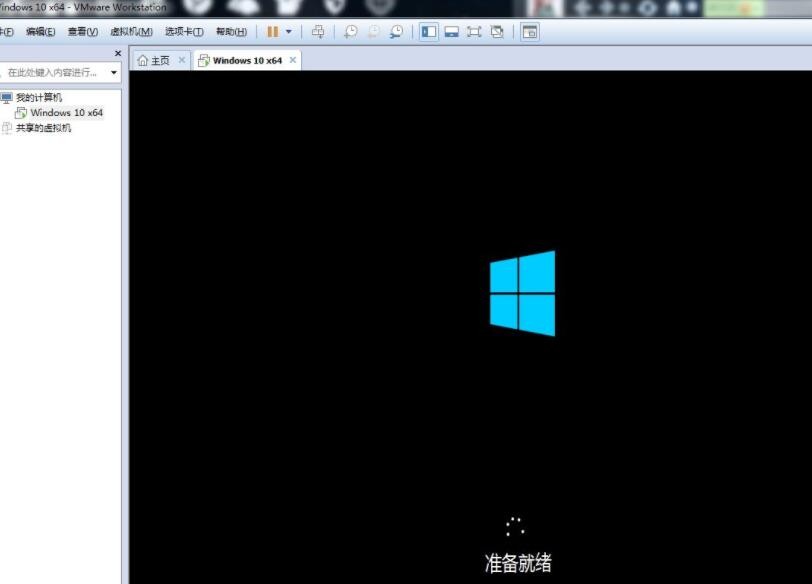Open the 编辑(E) menu
This screenshot has height=584, width=812.
41,32
